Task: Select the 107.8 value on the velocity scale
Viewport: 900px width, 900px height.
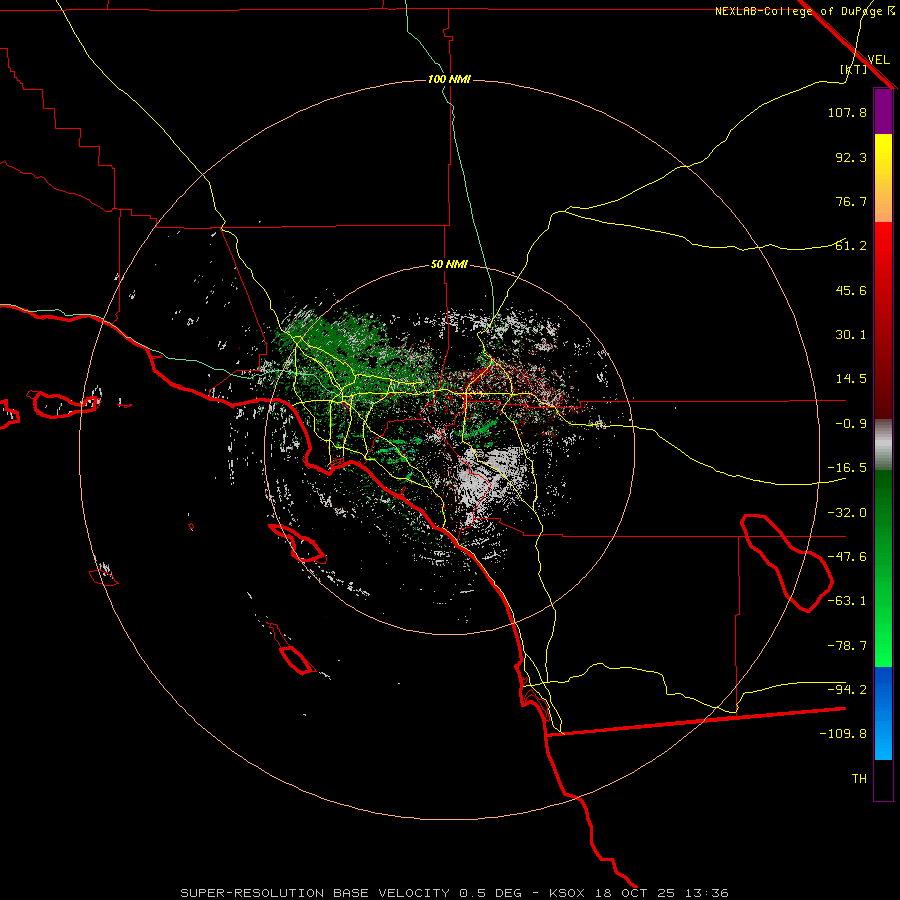Action: [x=847, y=112]
